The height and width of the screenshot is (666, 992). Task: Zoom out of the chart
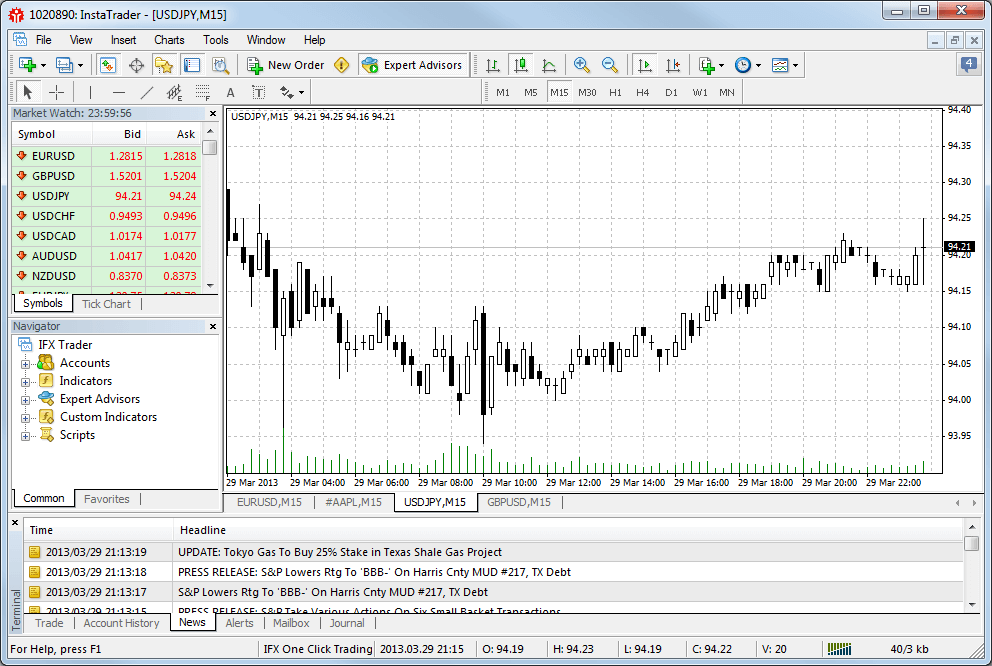click(609, 65)
